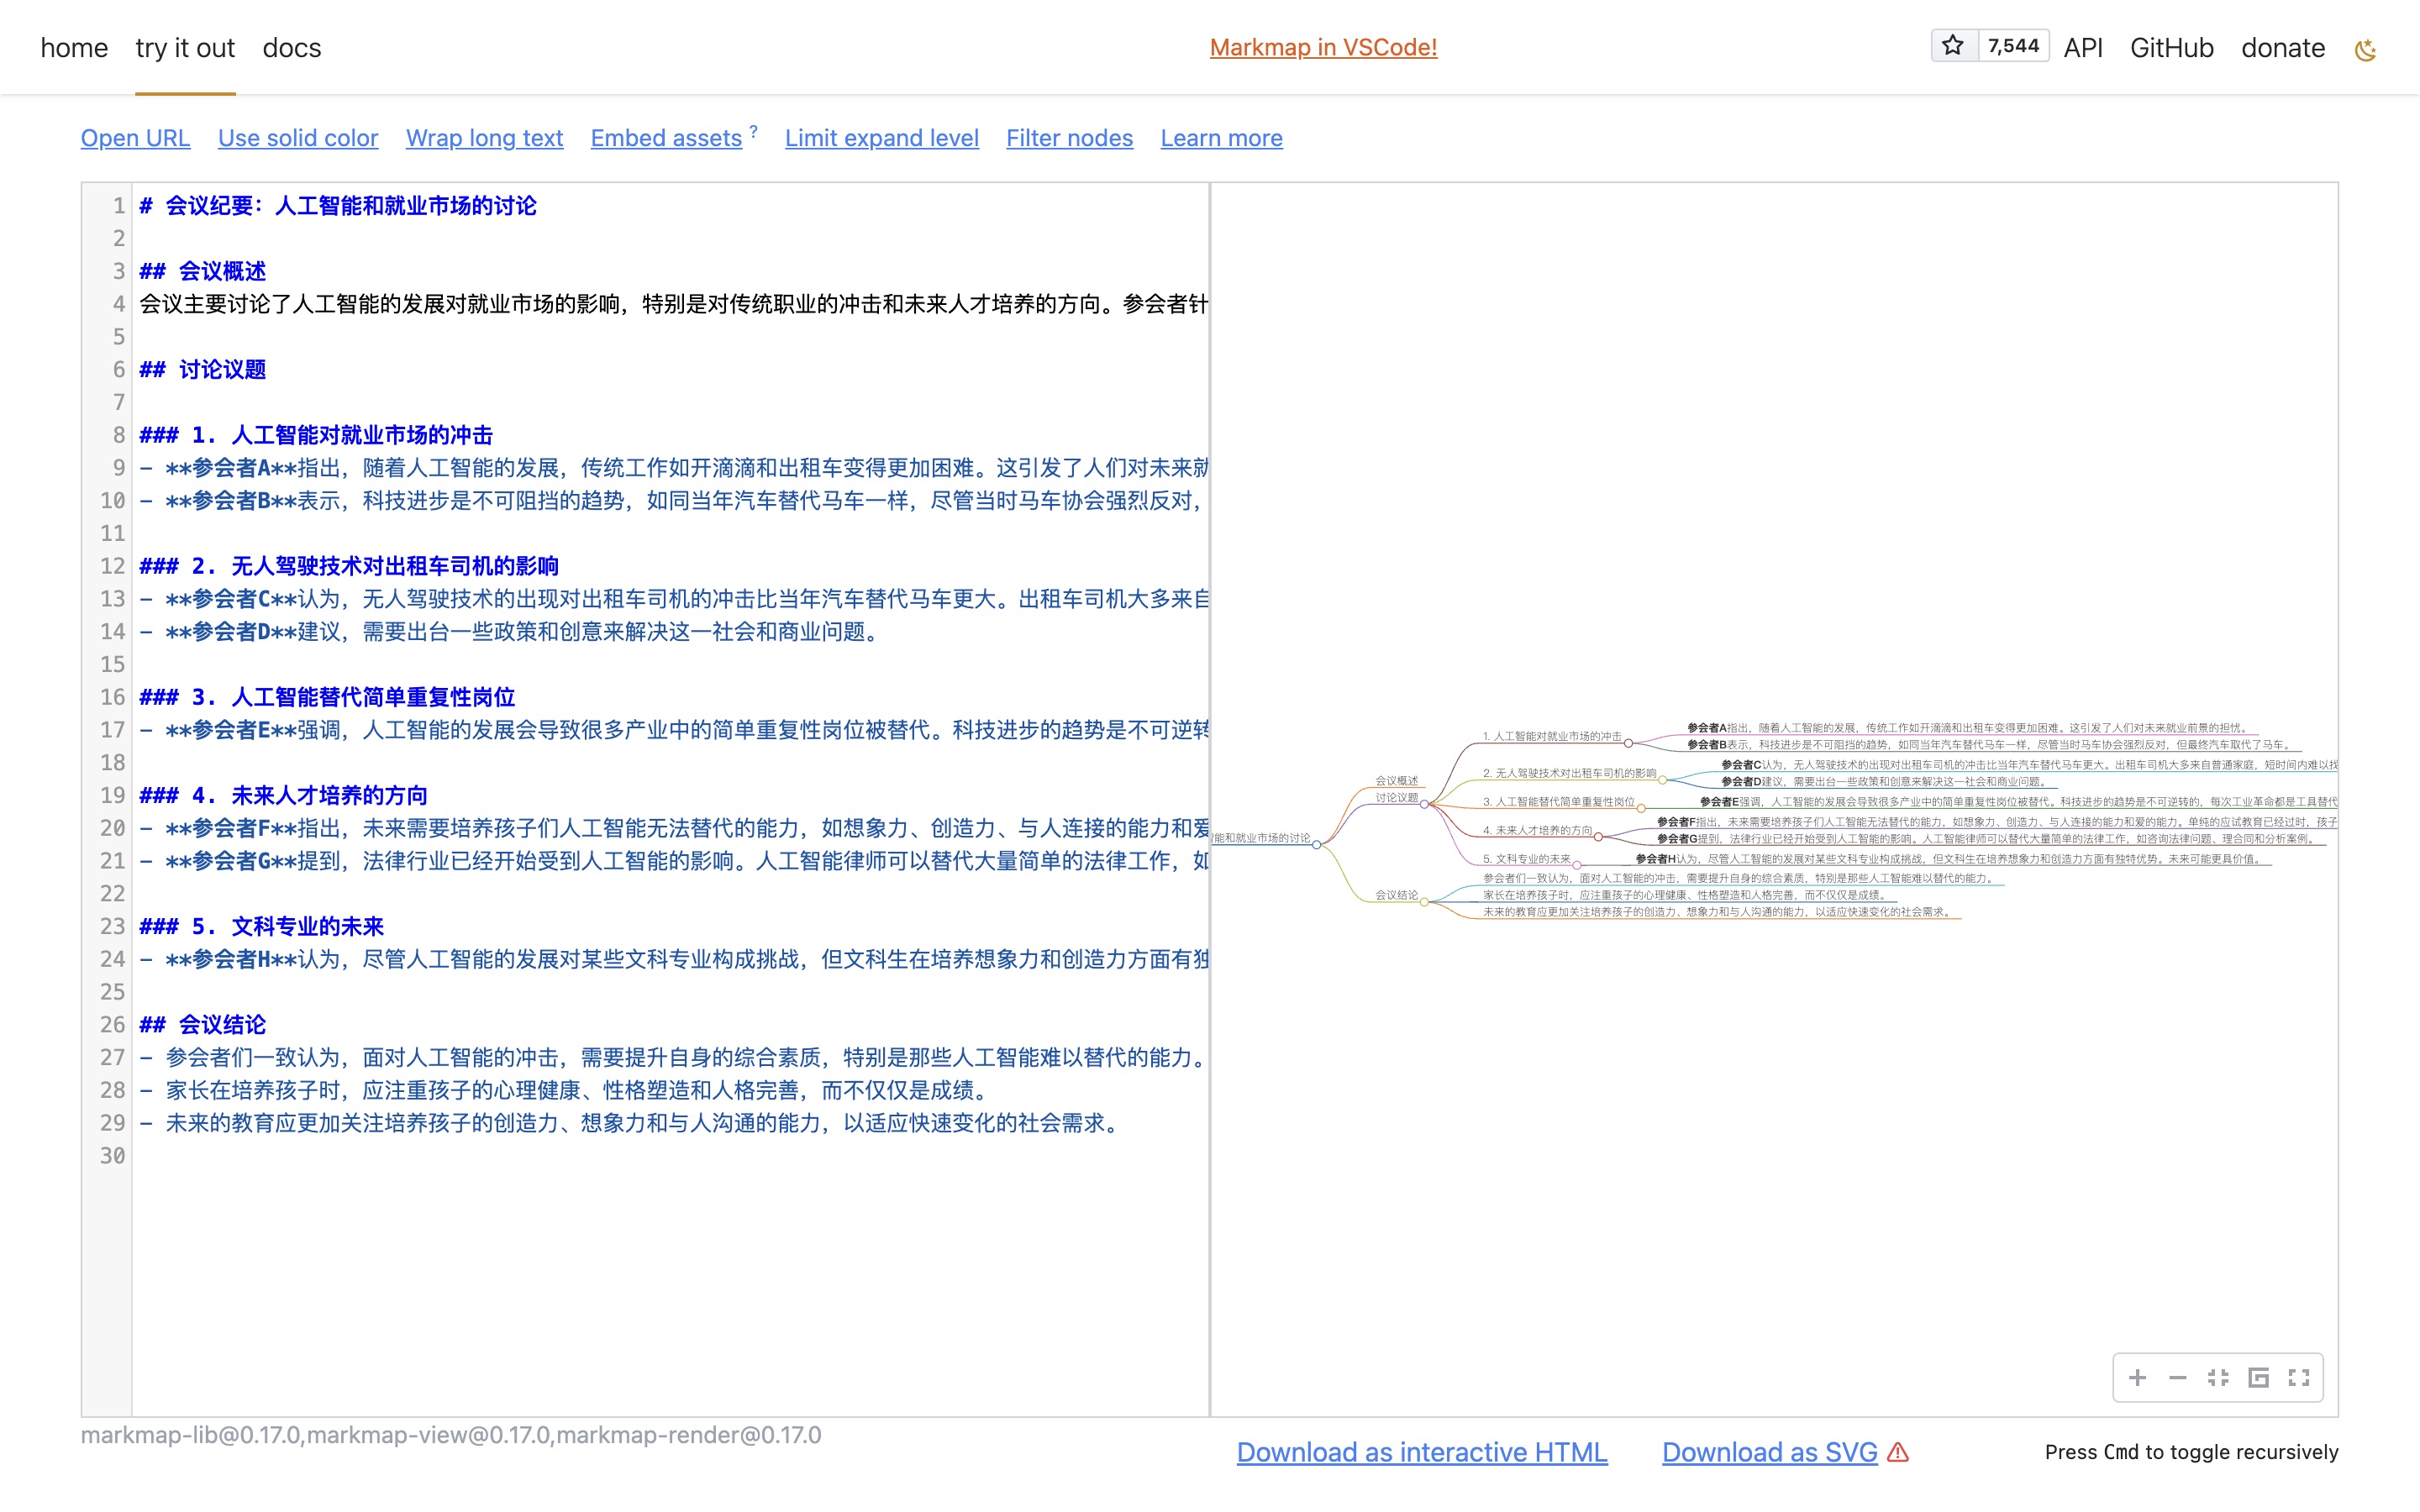Image resolution: width=2420 pixels, height=1512 pixels.
Task: Click the Learn more link
Action: tap(1221, 138)
